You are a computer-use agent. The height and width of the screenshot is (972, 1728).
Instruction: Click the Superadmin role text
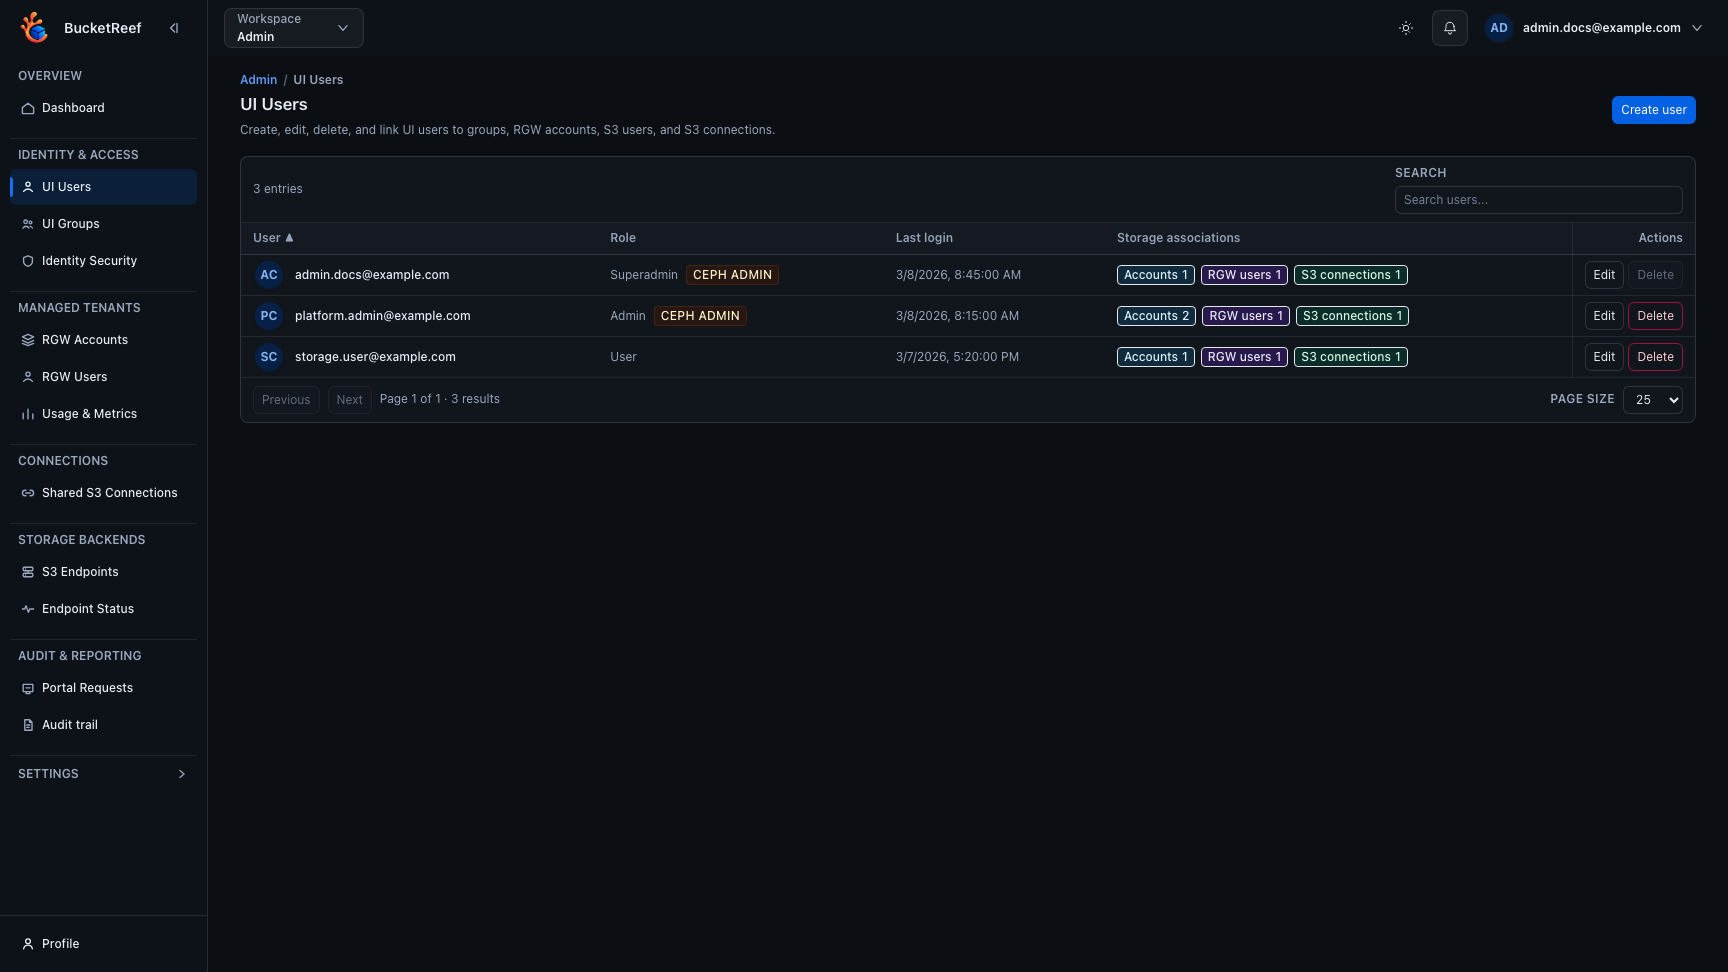coord(644,275)
